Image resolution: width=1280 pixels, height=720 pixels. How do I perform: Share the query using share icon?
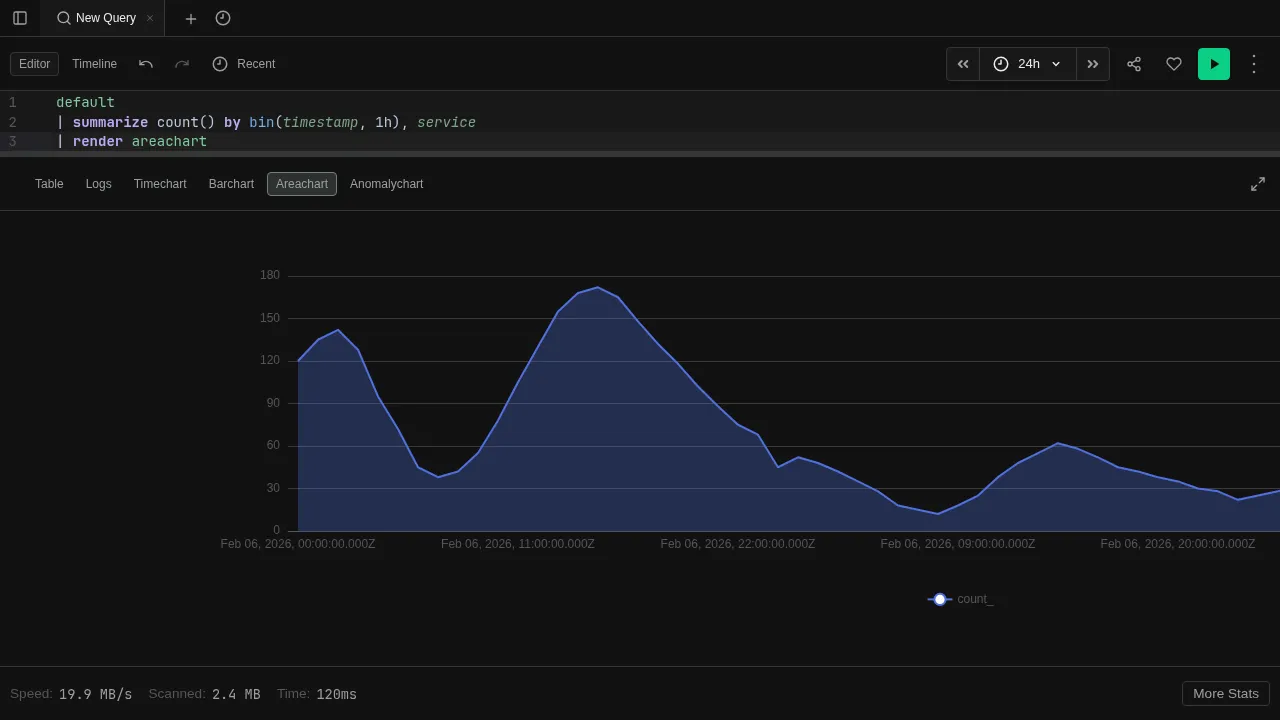pos(1134,64)
